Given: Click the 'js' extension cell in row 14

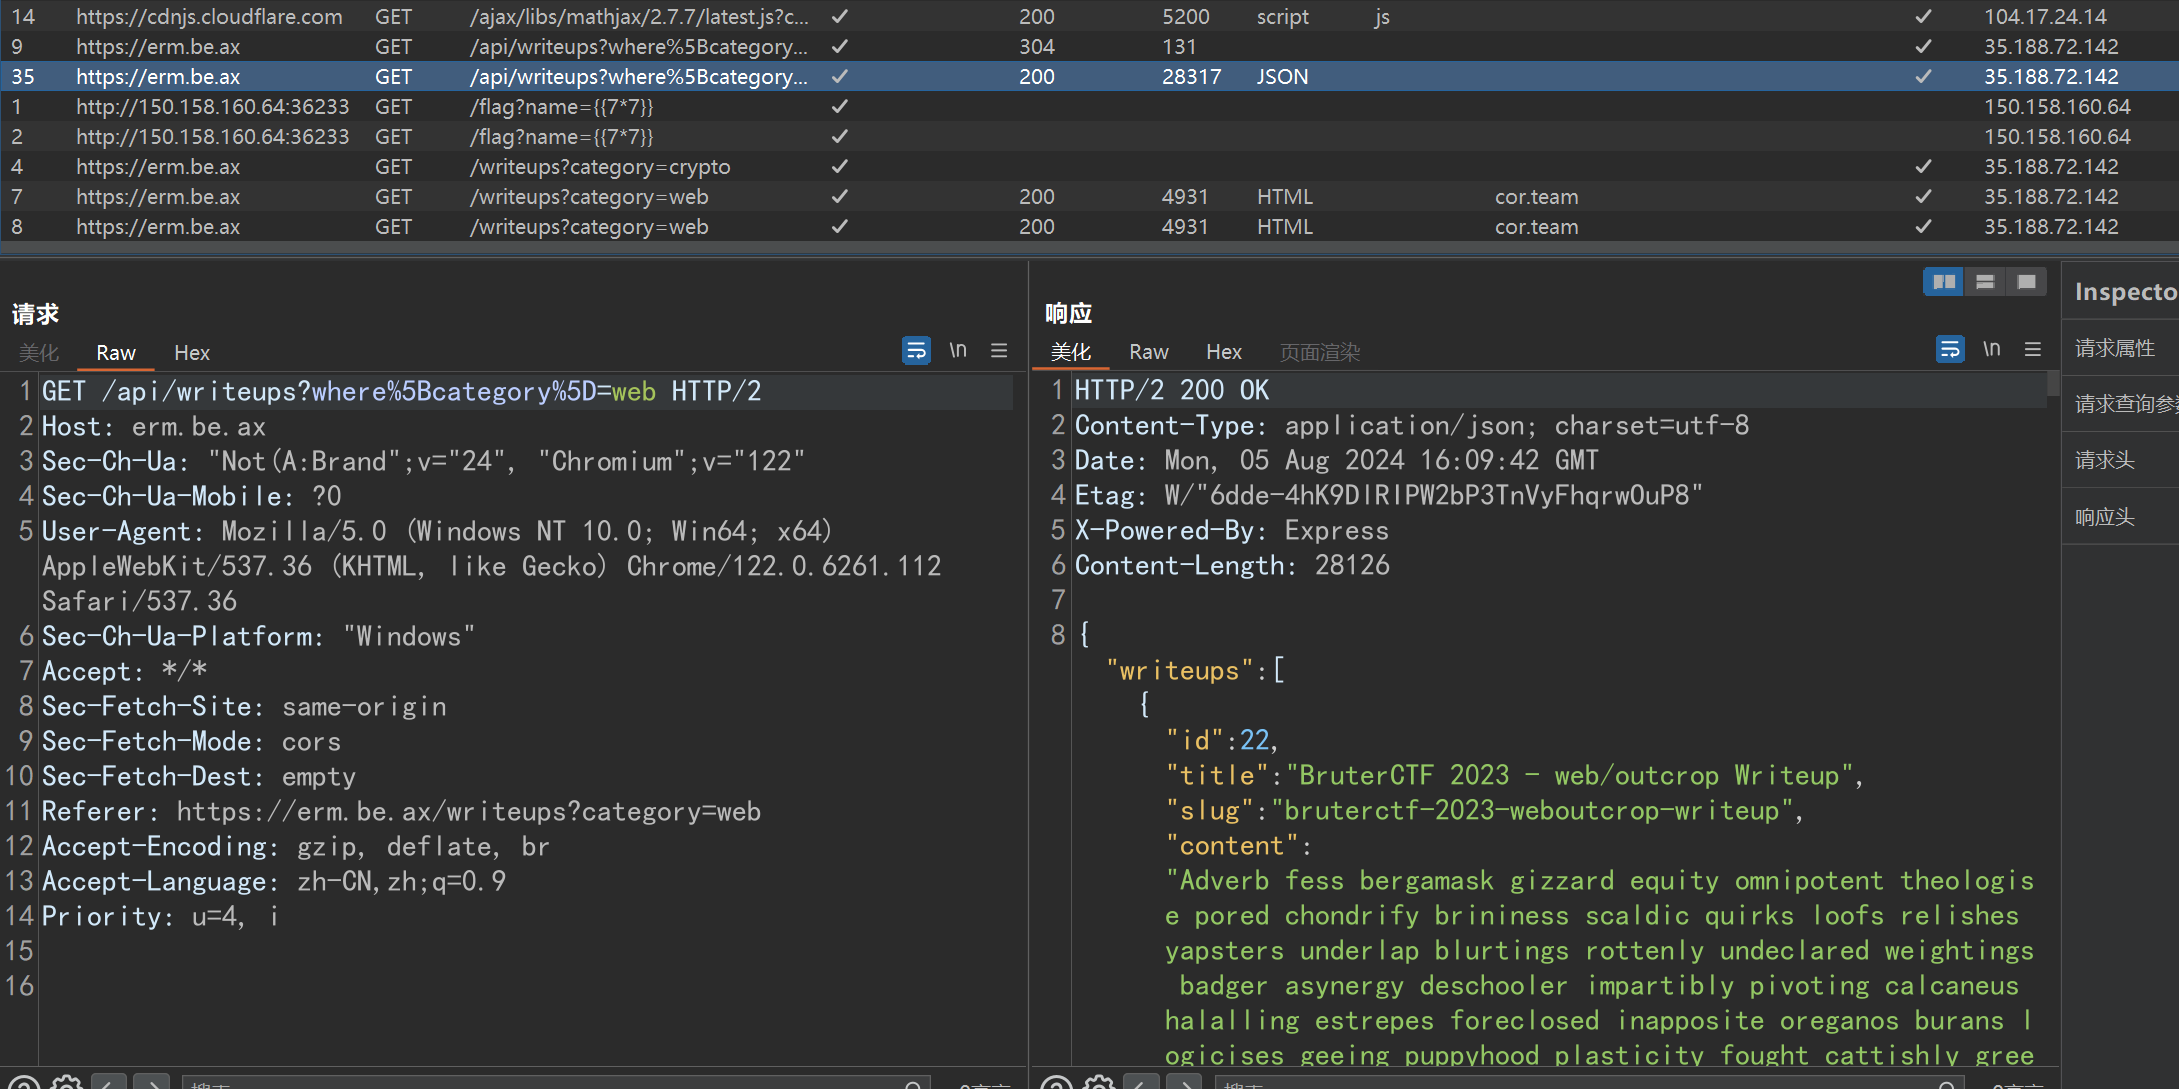Looking at the screenshot, I should pos(1381,17).
